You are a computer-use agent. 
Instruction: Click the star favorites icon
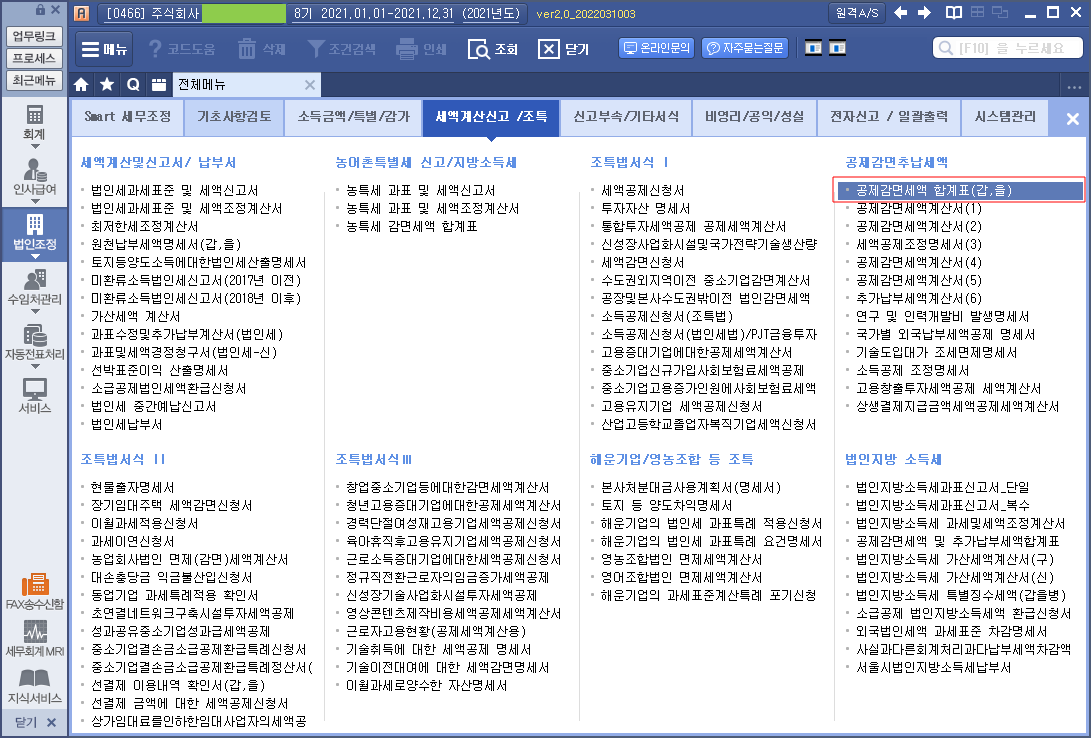(x=107, y=85)
